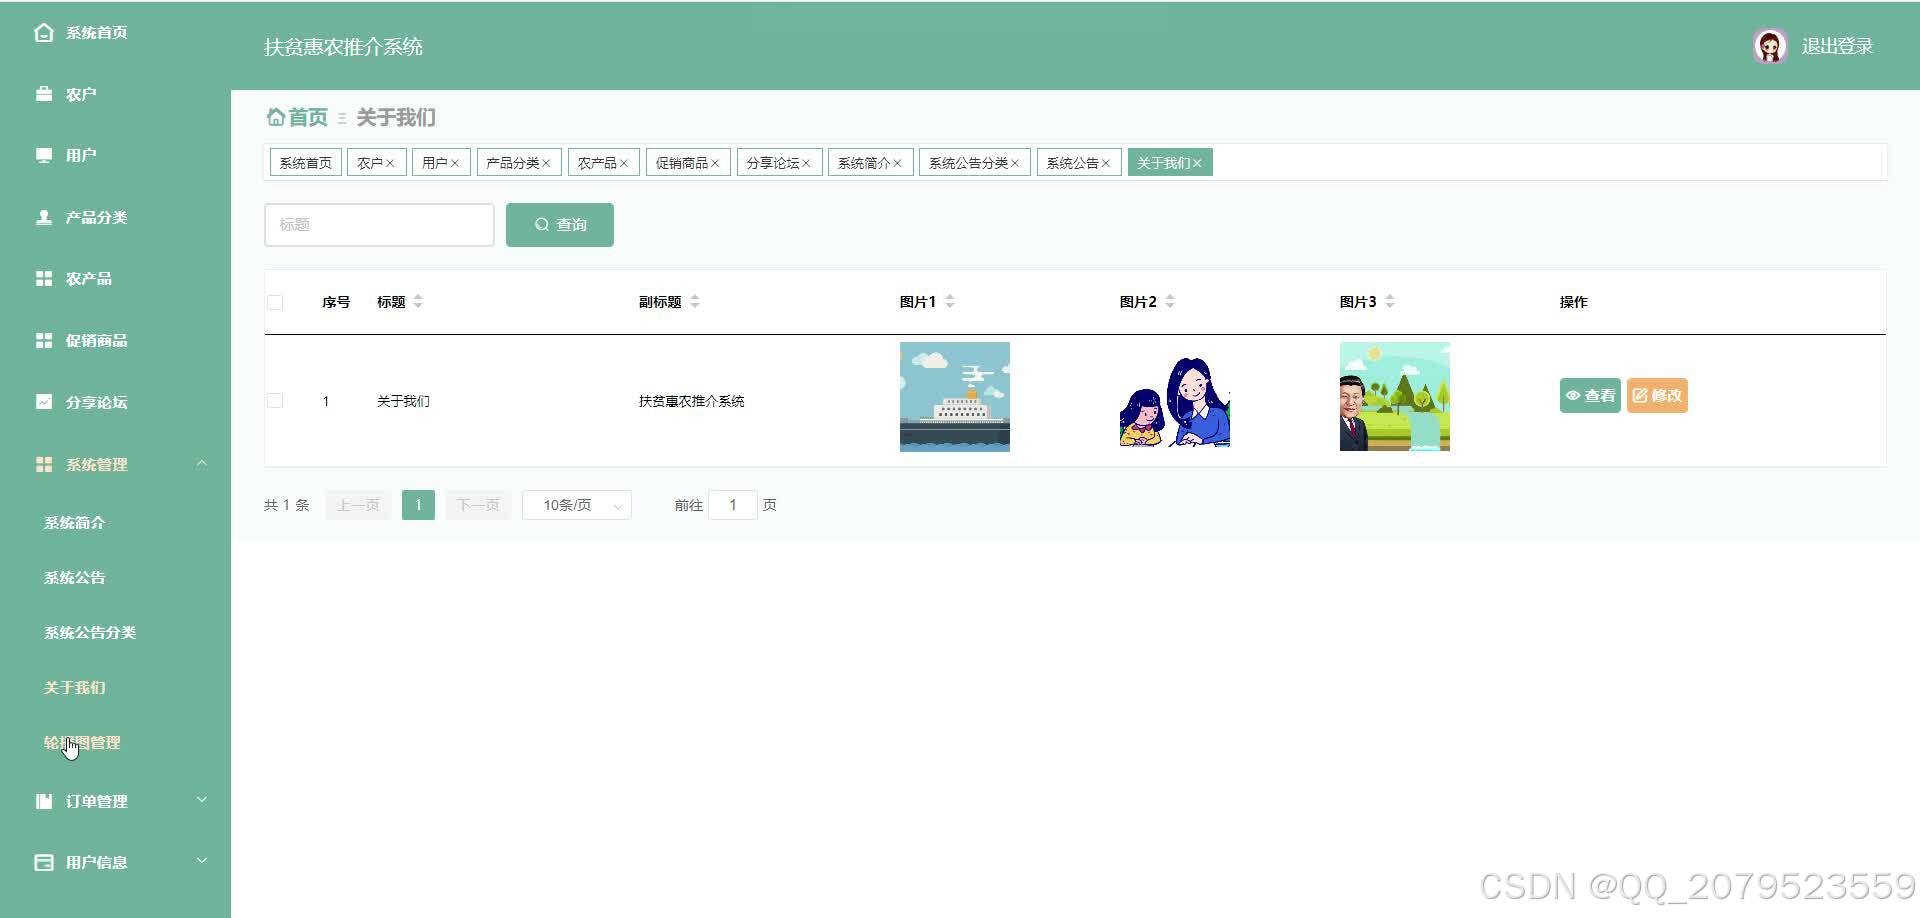The width and height of the screenshot is (1920, 918).
Task: Click the 前往 page number input
Action: [x=733, y=505]
